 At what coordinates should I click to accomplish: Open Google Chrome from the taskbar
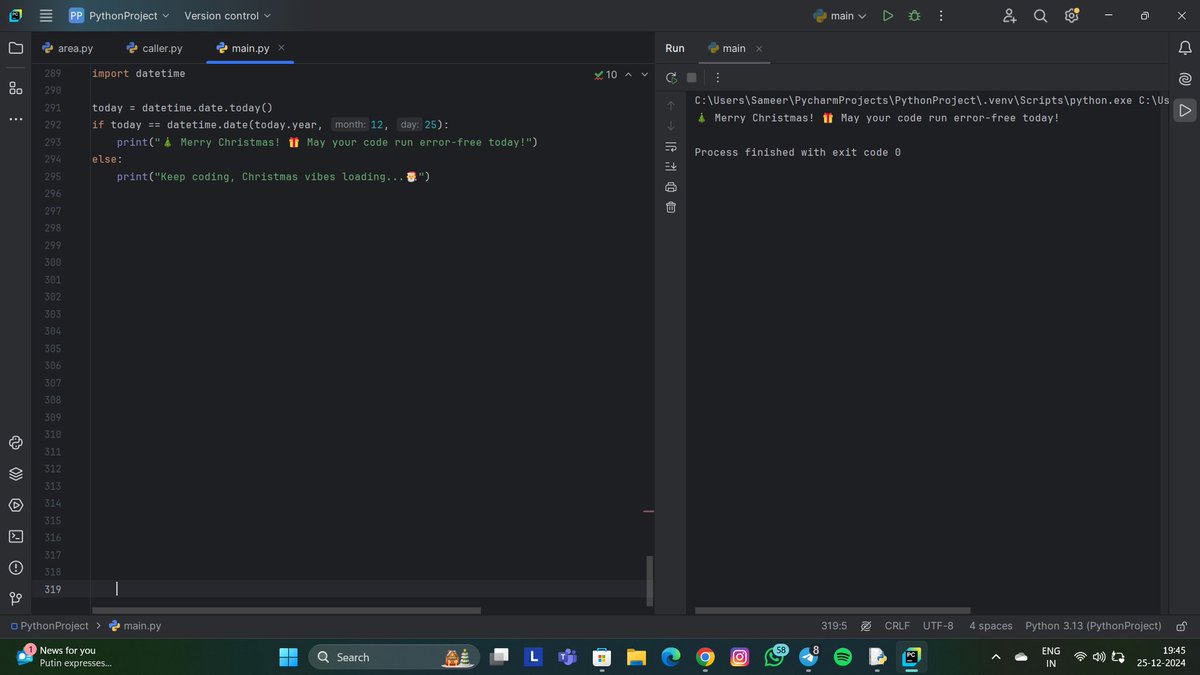705,657
